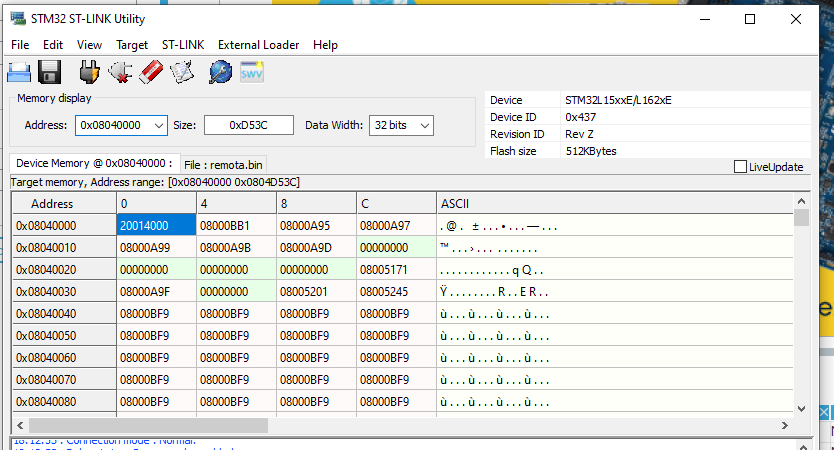Select the Address column header
This screenshot has width=834, height=450.
(64, 204)
